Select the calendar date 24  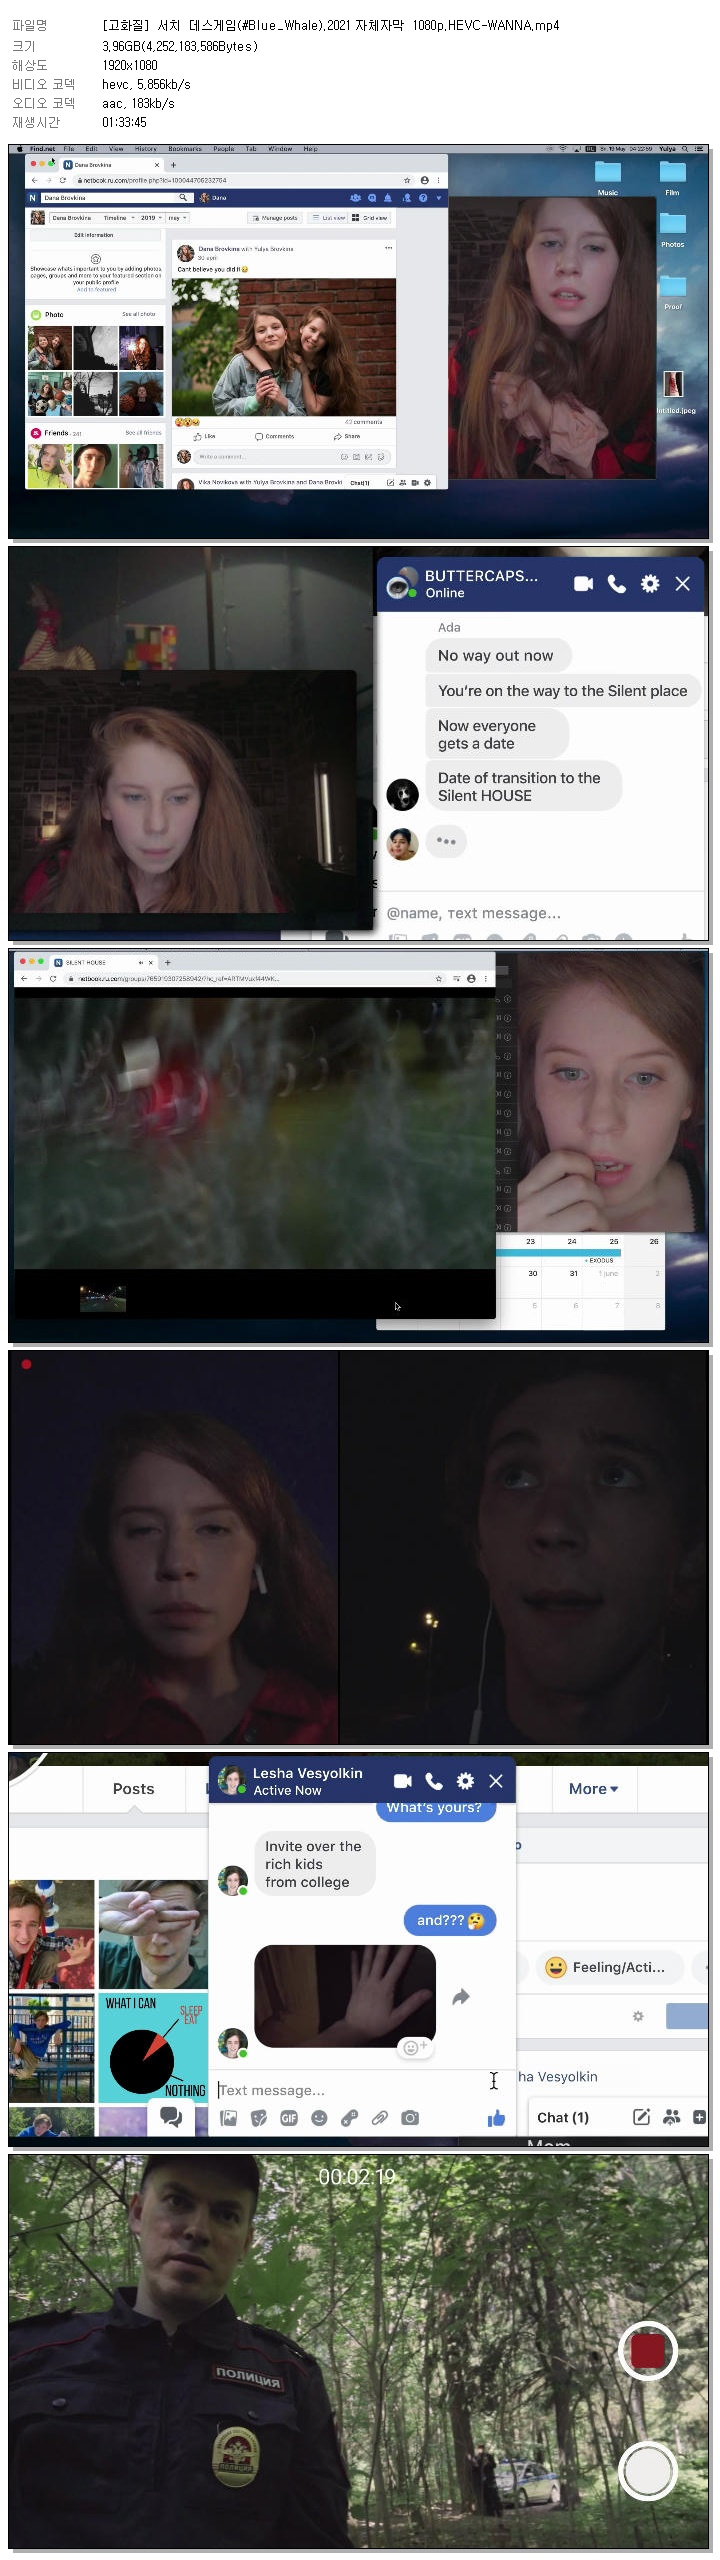coord(572,1241)
